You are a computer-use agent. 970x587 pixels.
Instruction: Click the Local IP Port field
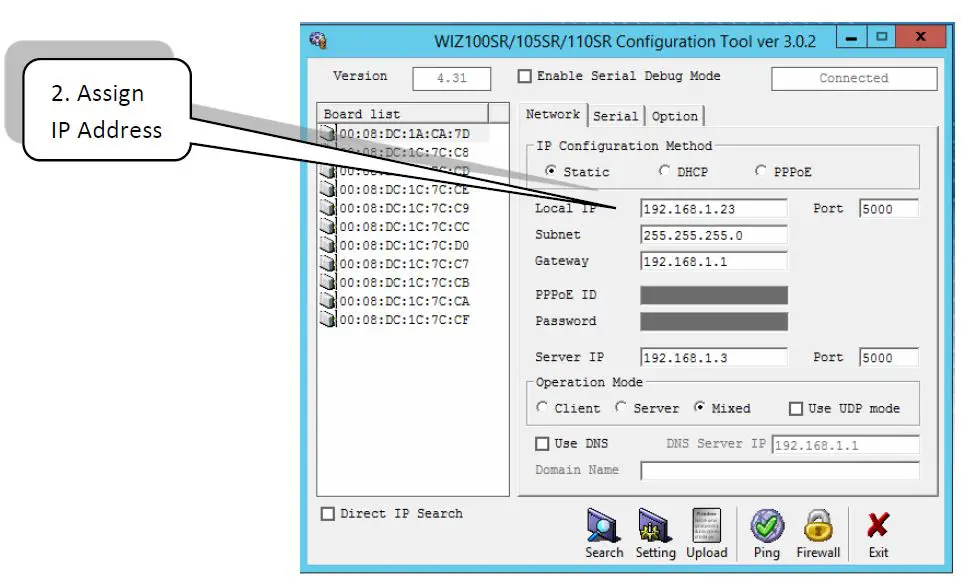pyautogui.click(x=889, y=209)
